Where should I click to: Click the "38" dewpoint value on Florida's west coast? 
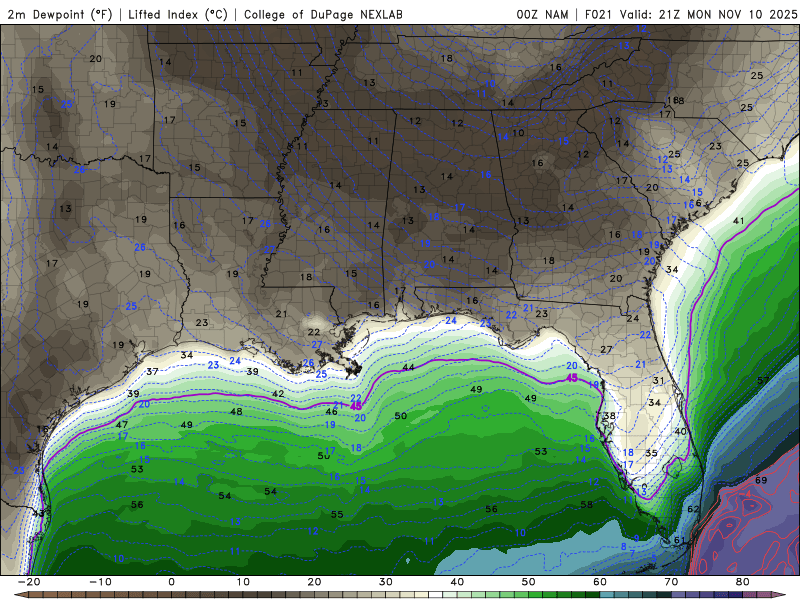coord(609,416)
